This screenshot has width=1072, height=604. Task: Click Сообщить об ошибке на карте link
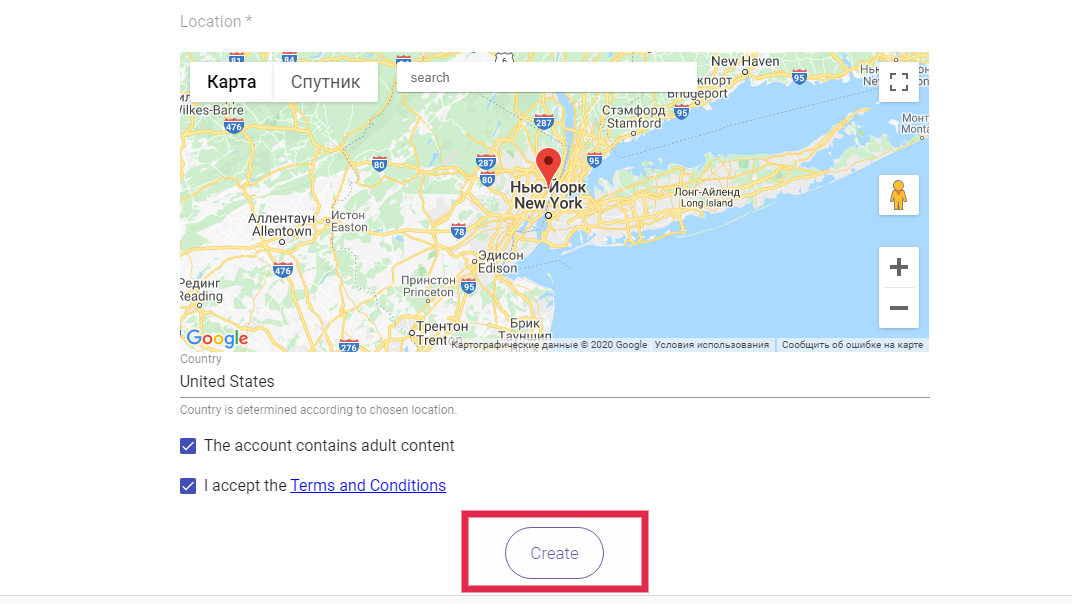853,345
